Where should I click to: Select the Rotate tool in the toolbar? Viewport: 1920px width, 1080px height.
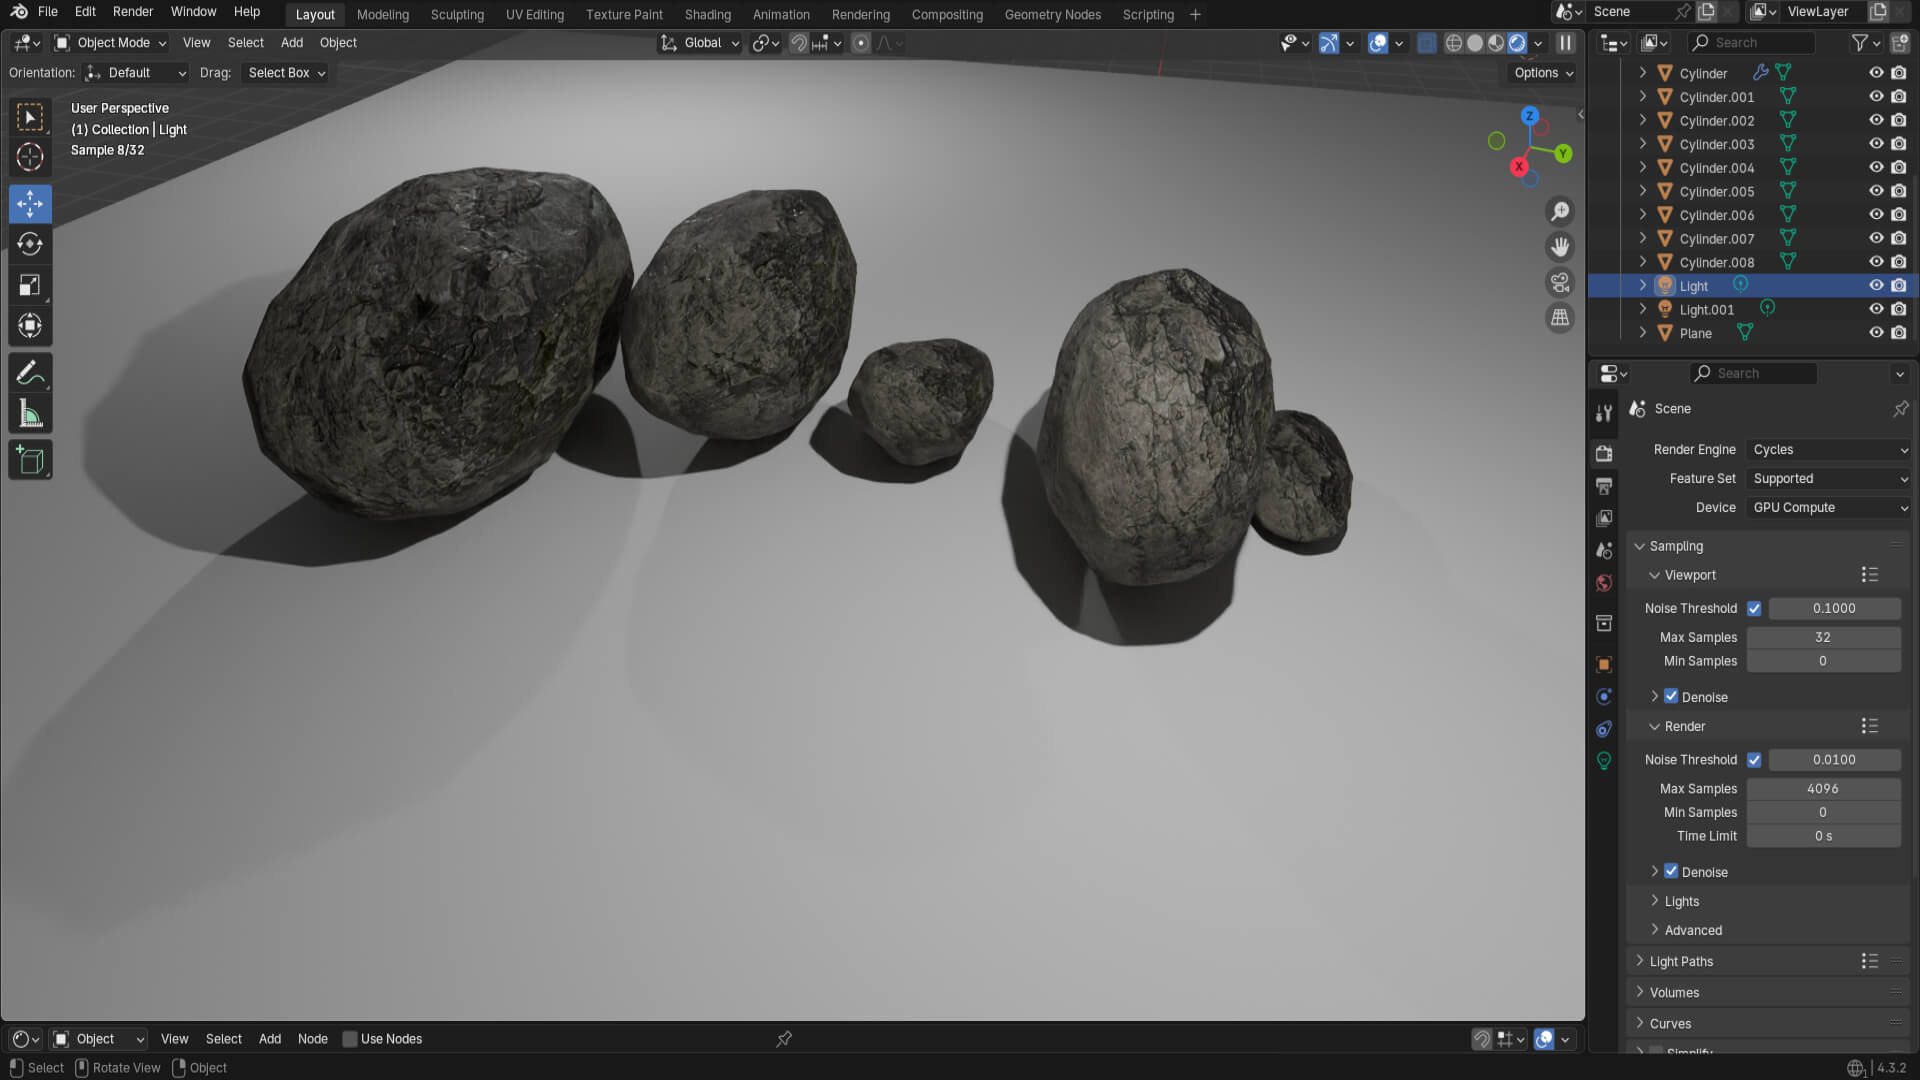click(x=30, y=244)
